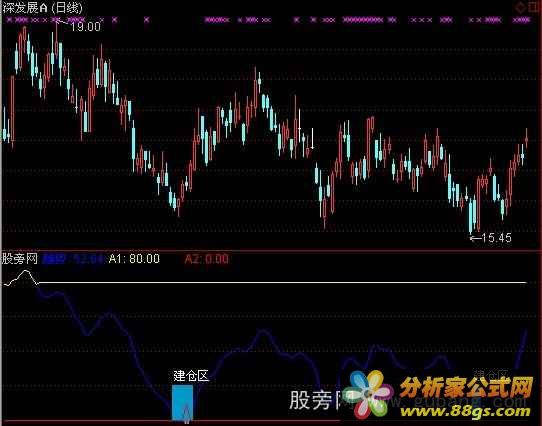Click the white 建仓区 text label

(191, 376)
